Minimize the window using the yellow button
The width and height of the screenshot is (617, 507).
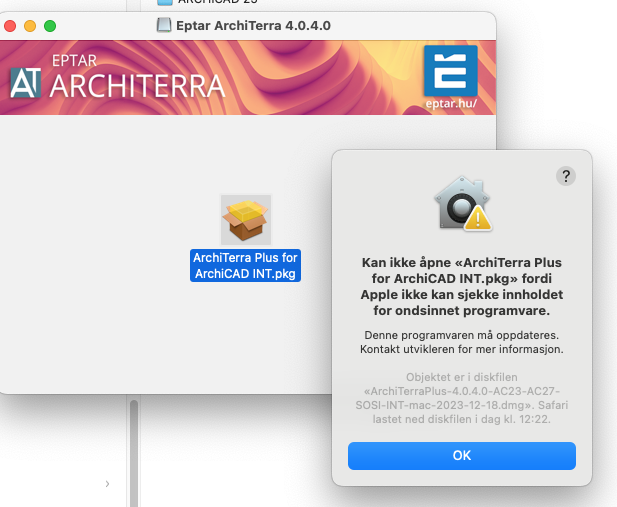tap(31, 25)
